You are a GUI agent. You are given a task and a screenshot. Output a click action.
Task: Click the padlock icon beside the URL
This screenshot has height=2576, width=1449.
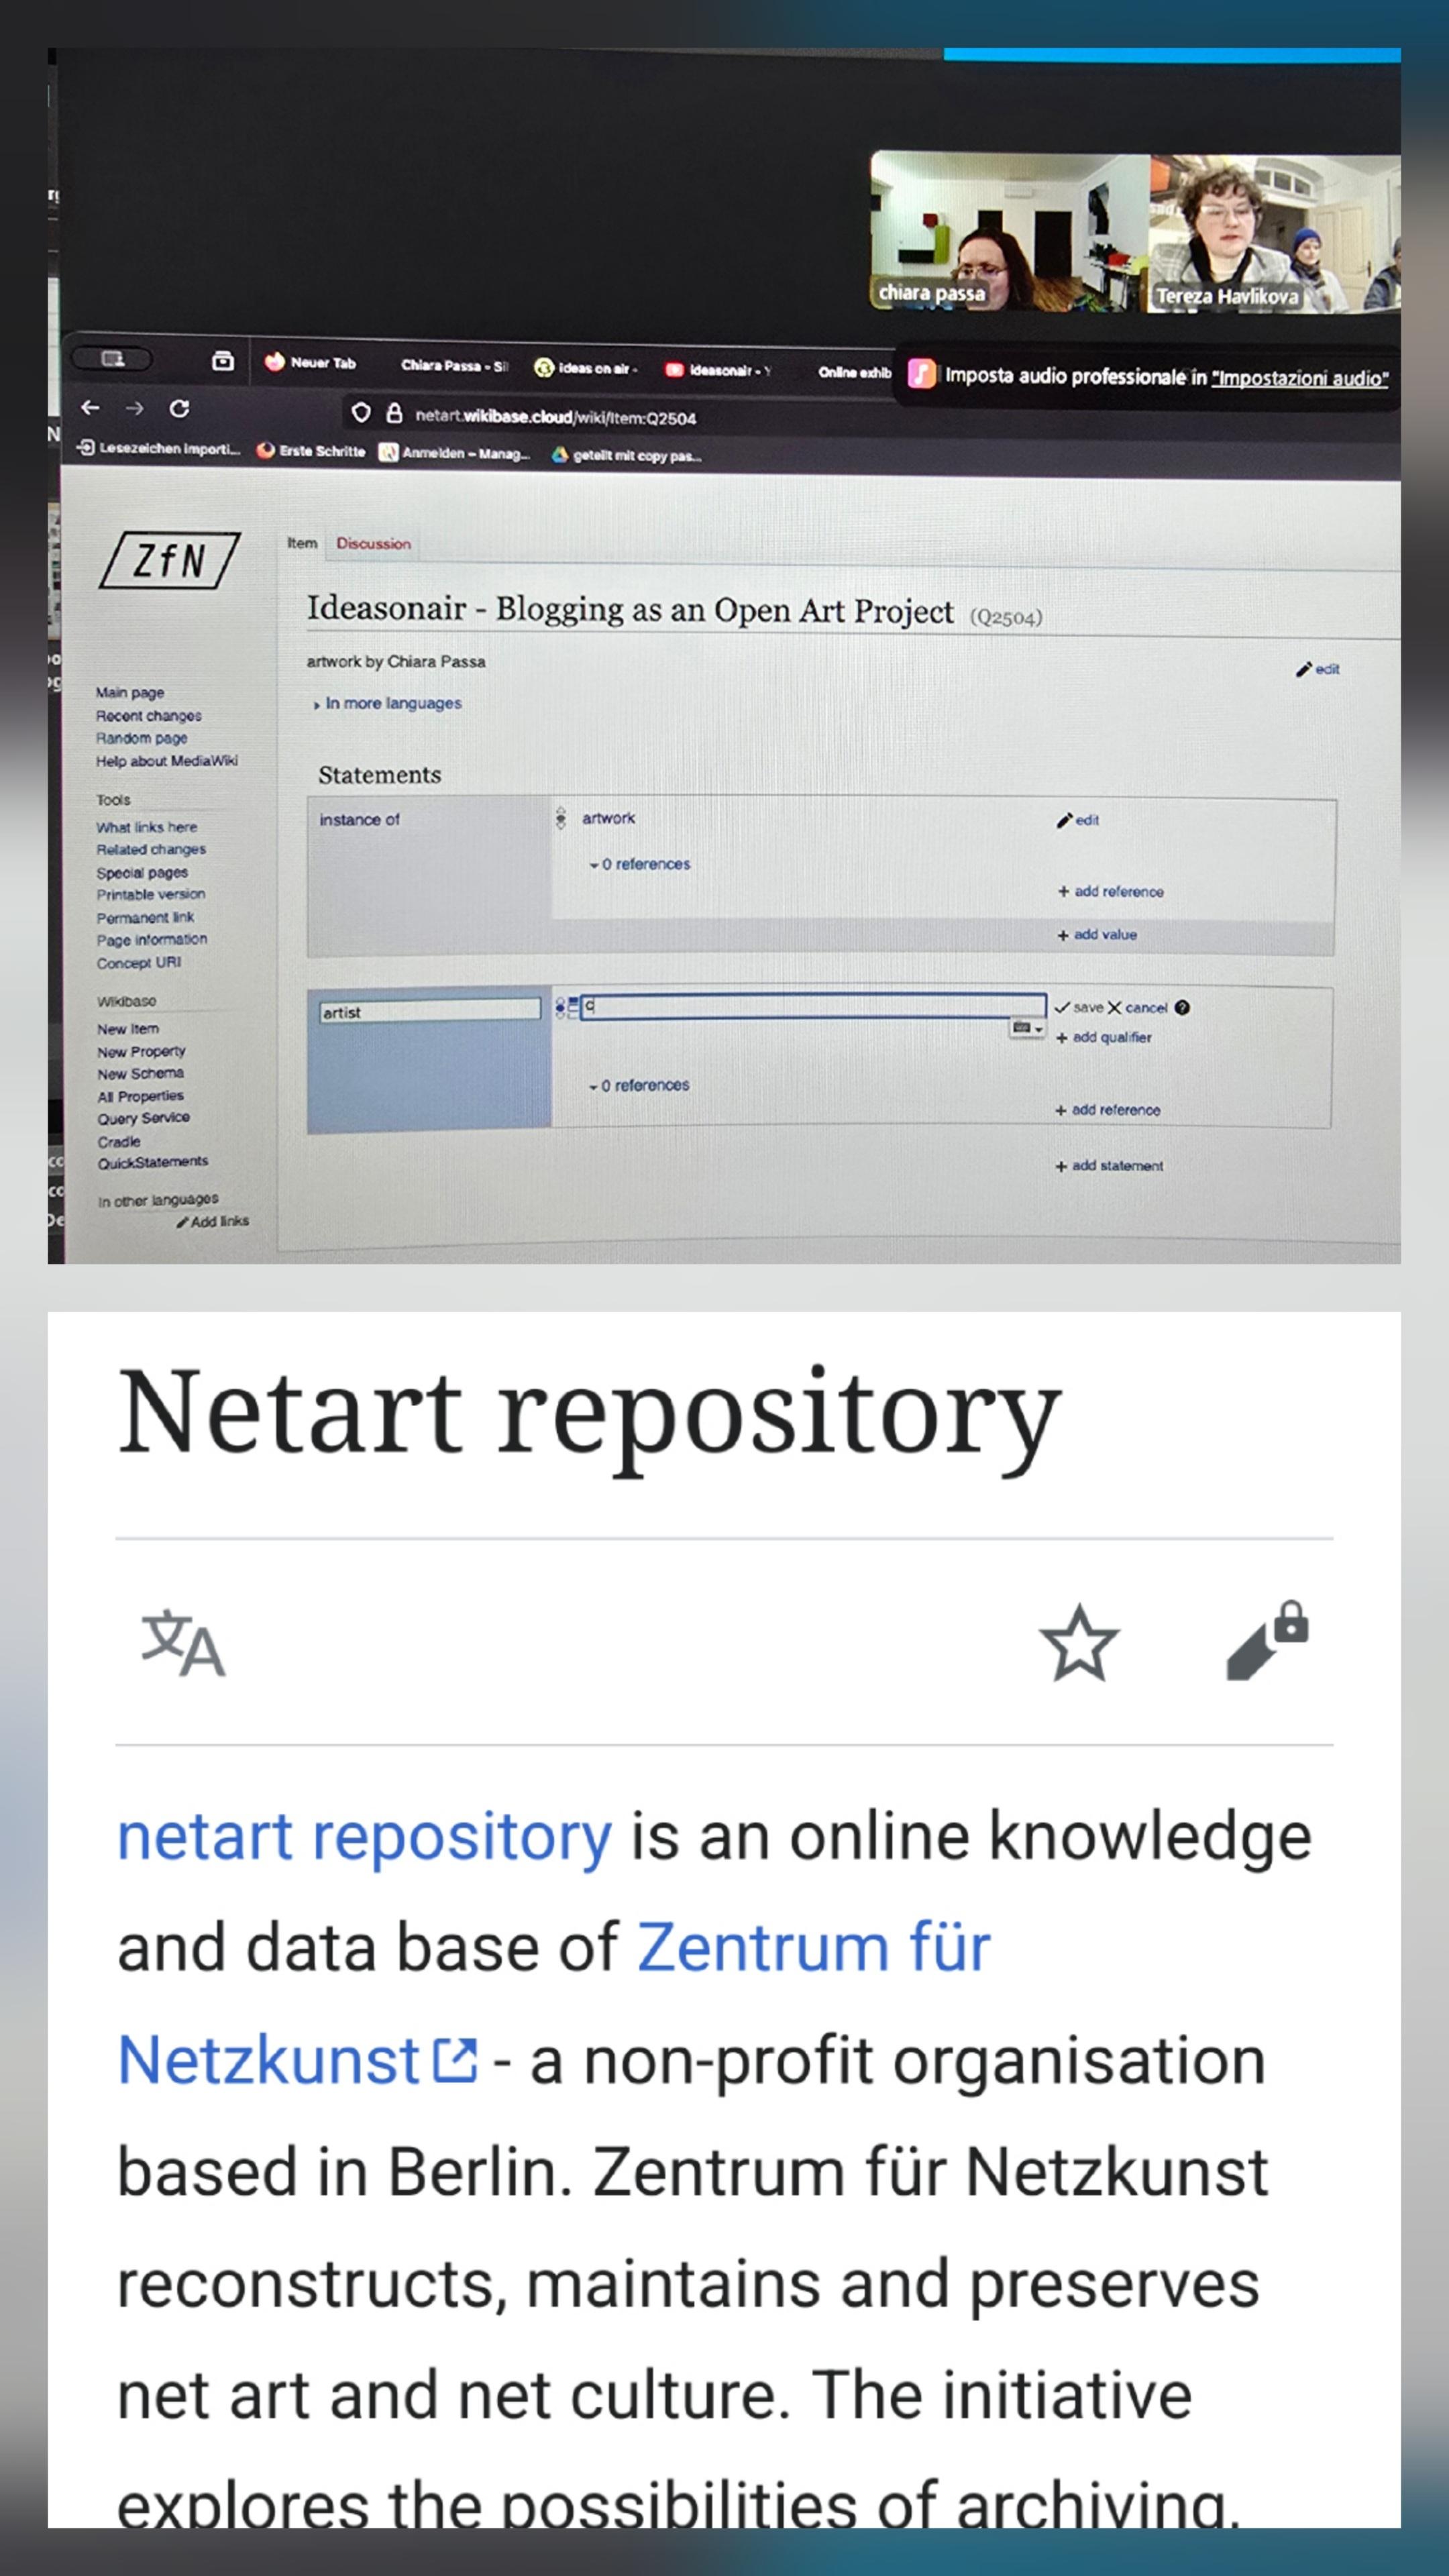394,413
